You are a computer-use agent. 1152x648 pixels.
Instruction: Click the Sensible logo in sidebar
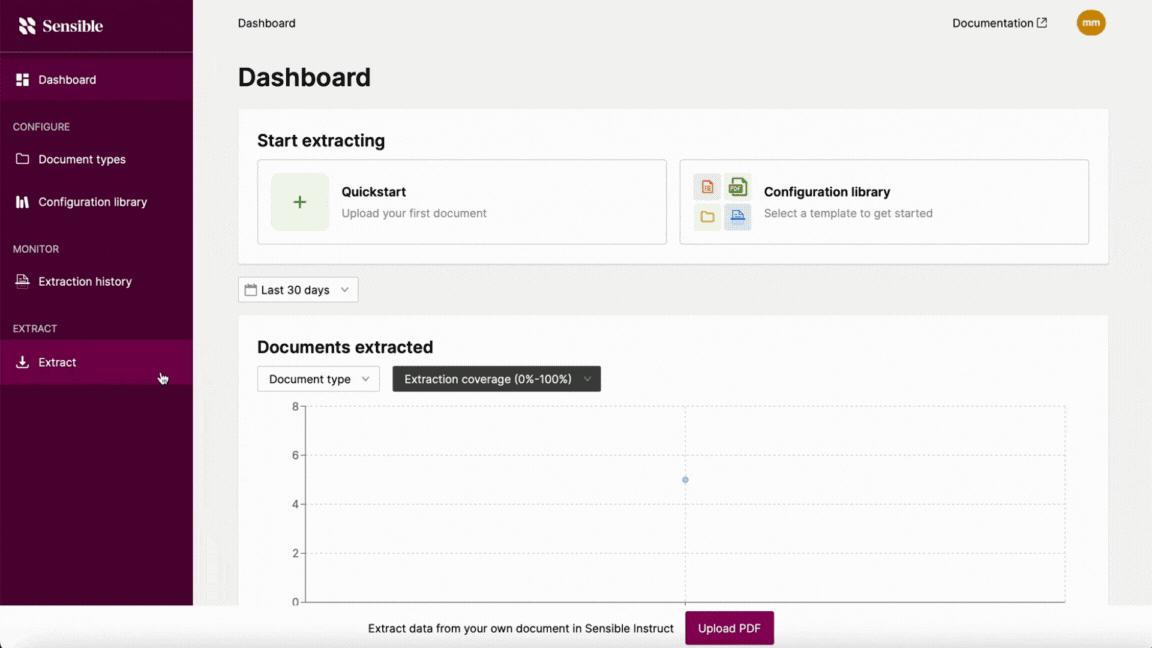(60, 26)
